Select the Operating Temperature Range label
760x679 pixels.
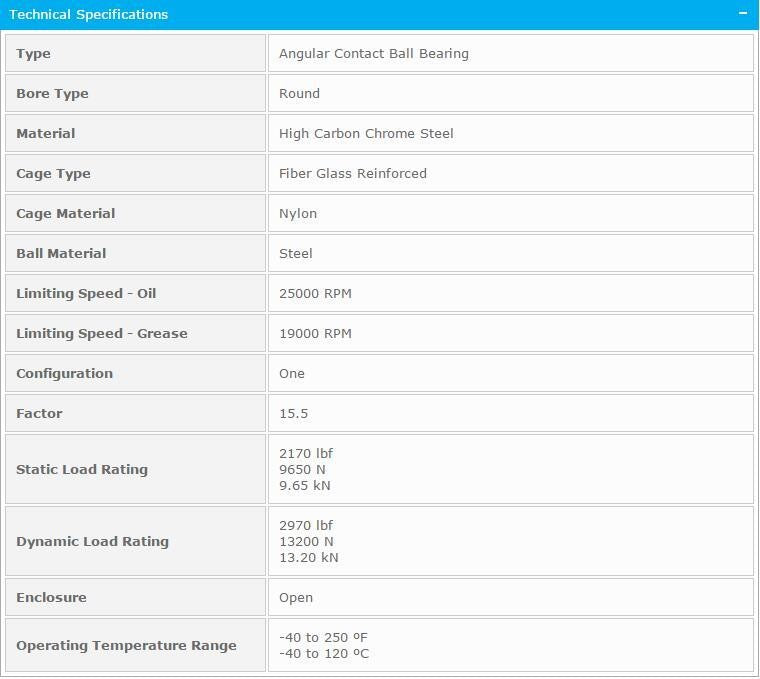point(127,646)
